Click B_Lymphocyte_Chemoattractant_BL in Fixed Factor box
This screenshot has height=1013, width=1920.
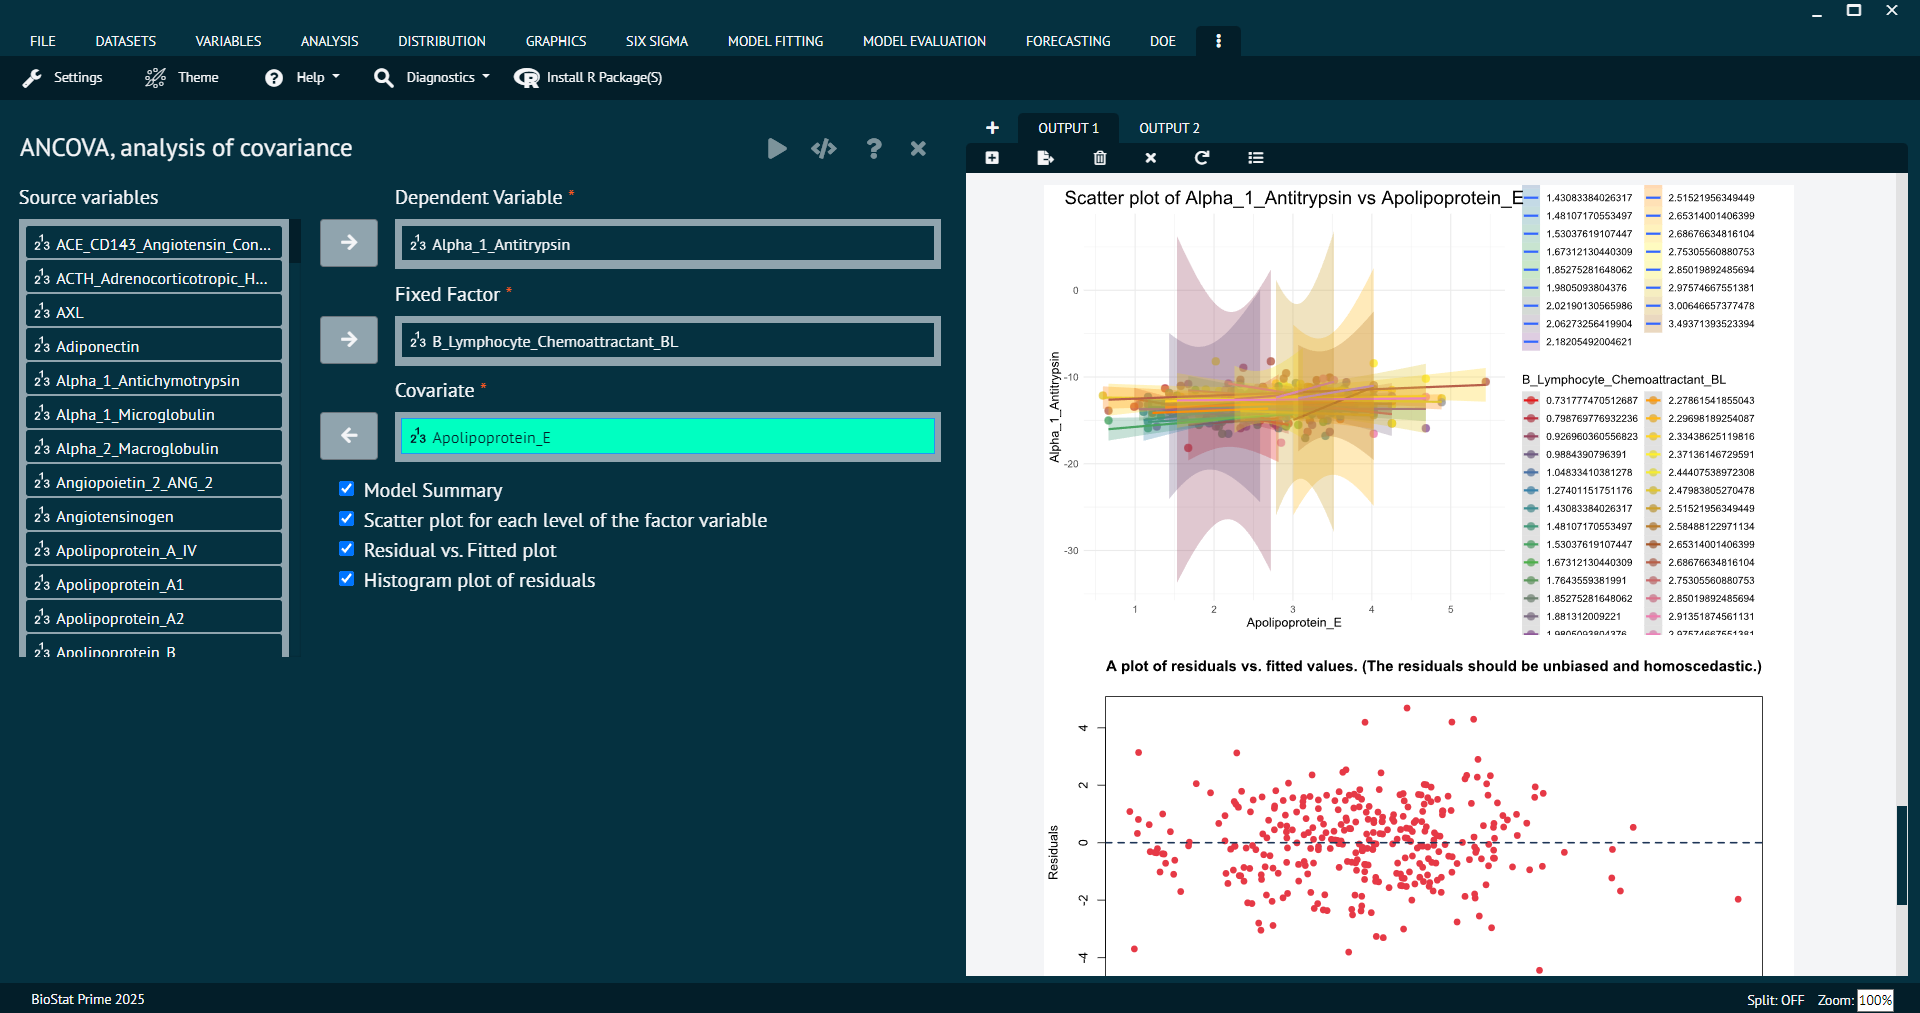[x=667, y=341]
